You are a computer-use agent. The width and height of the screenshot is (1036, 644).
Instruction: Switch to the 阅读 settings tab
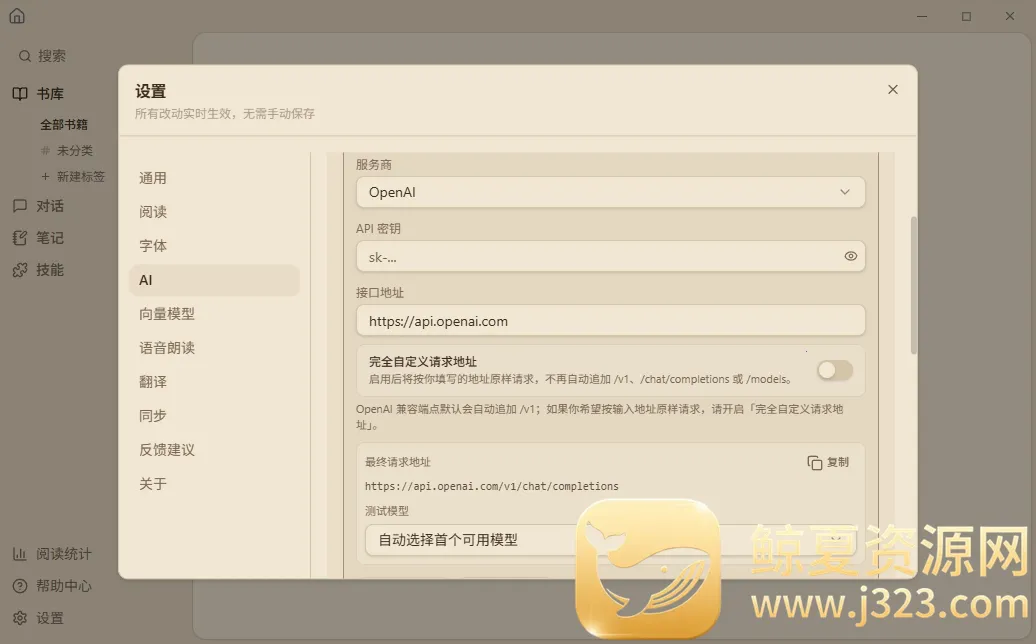pos(214,212)
